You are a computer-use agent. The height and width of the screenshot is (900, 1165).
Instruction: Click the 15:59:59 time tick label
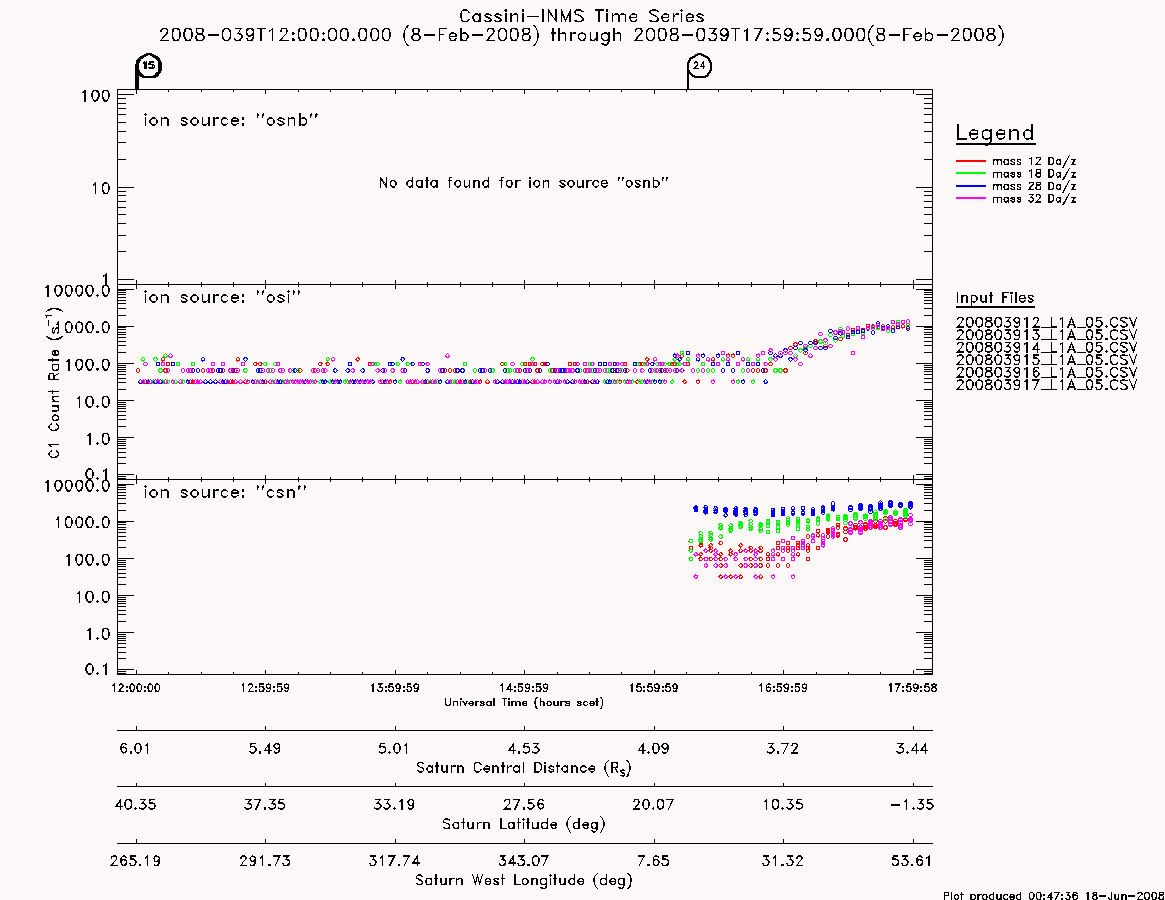[653, 688]
